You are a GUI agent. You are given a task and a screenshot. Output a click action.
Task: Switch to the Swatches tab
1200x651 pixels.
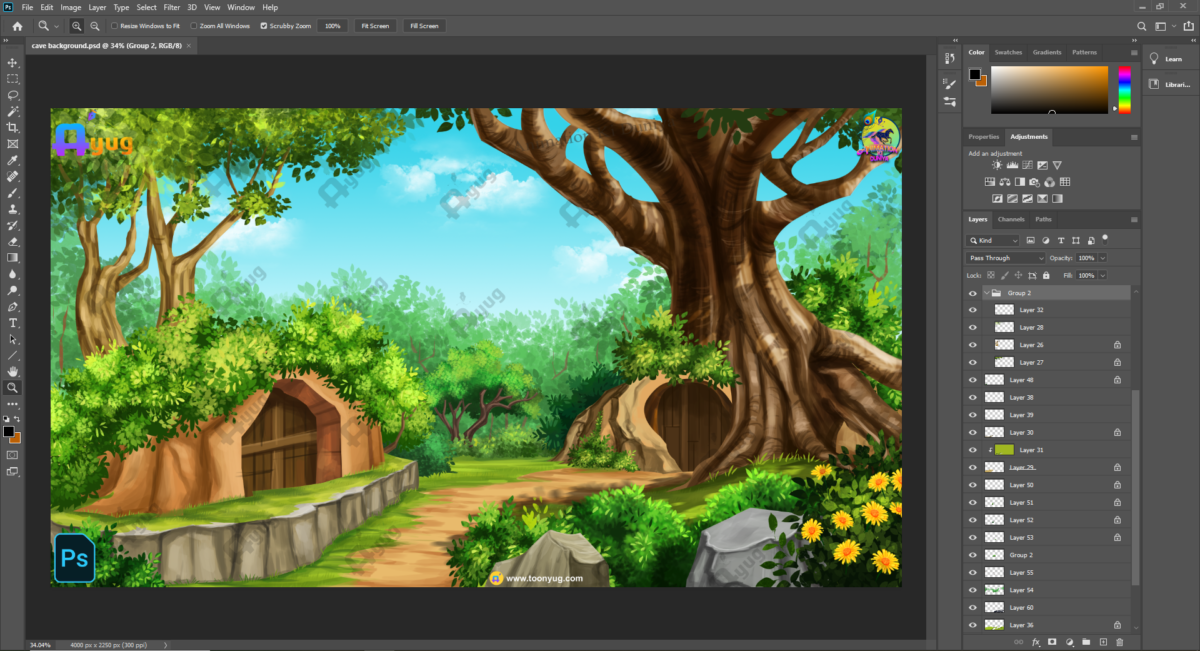click(x=1008, y=52)
